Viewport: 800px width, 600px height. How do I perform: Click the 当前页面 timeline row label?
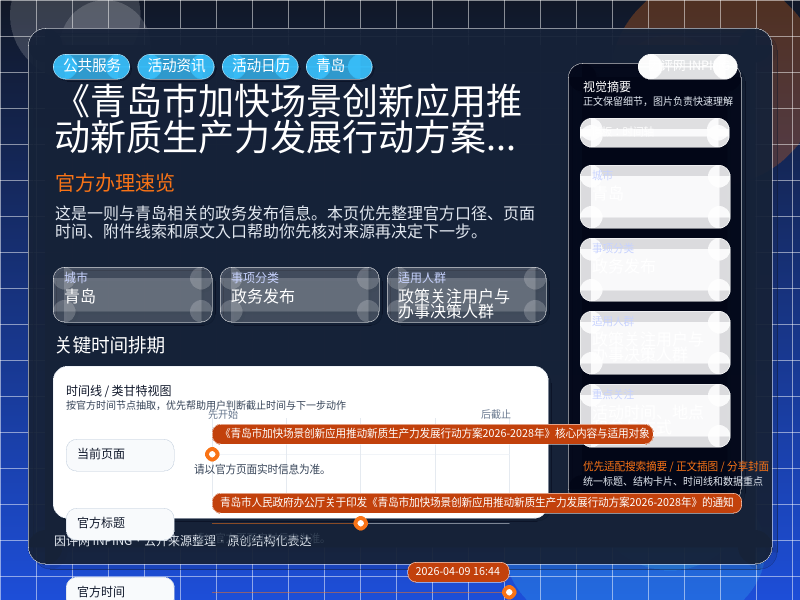pos(120,455)
